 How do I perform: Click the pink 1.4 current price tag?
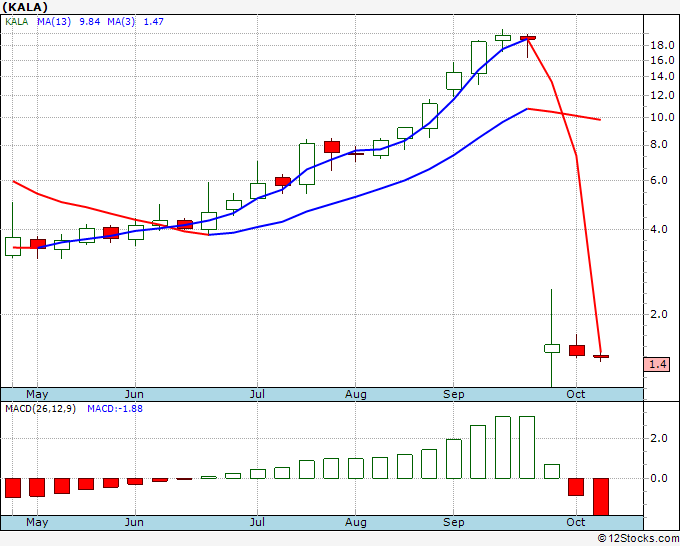coord(657,364)
